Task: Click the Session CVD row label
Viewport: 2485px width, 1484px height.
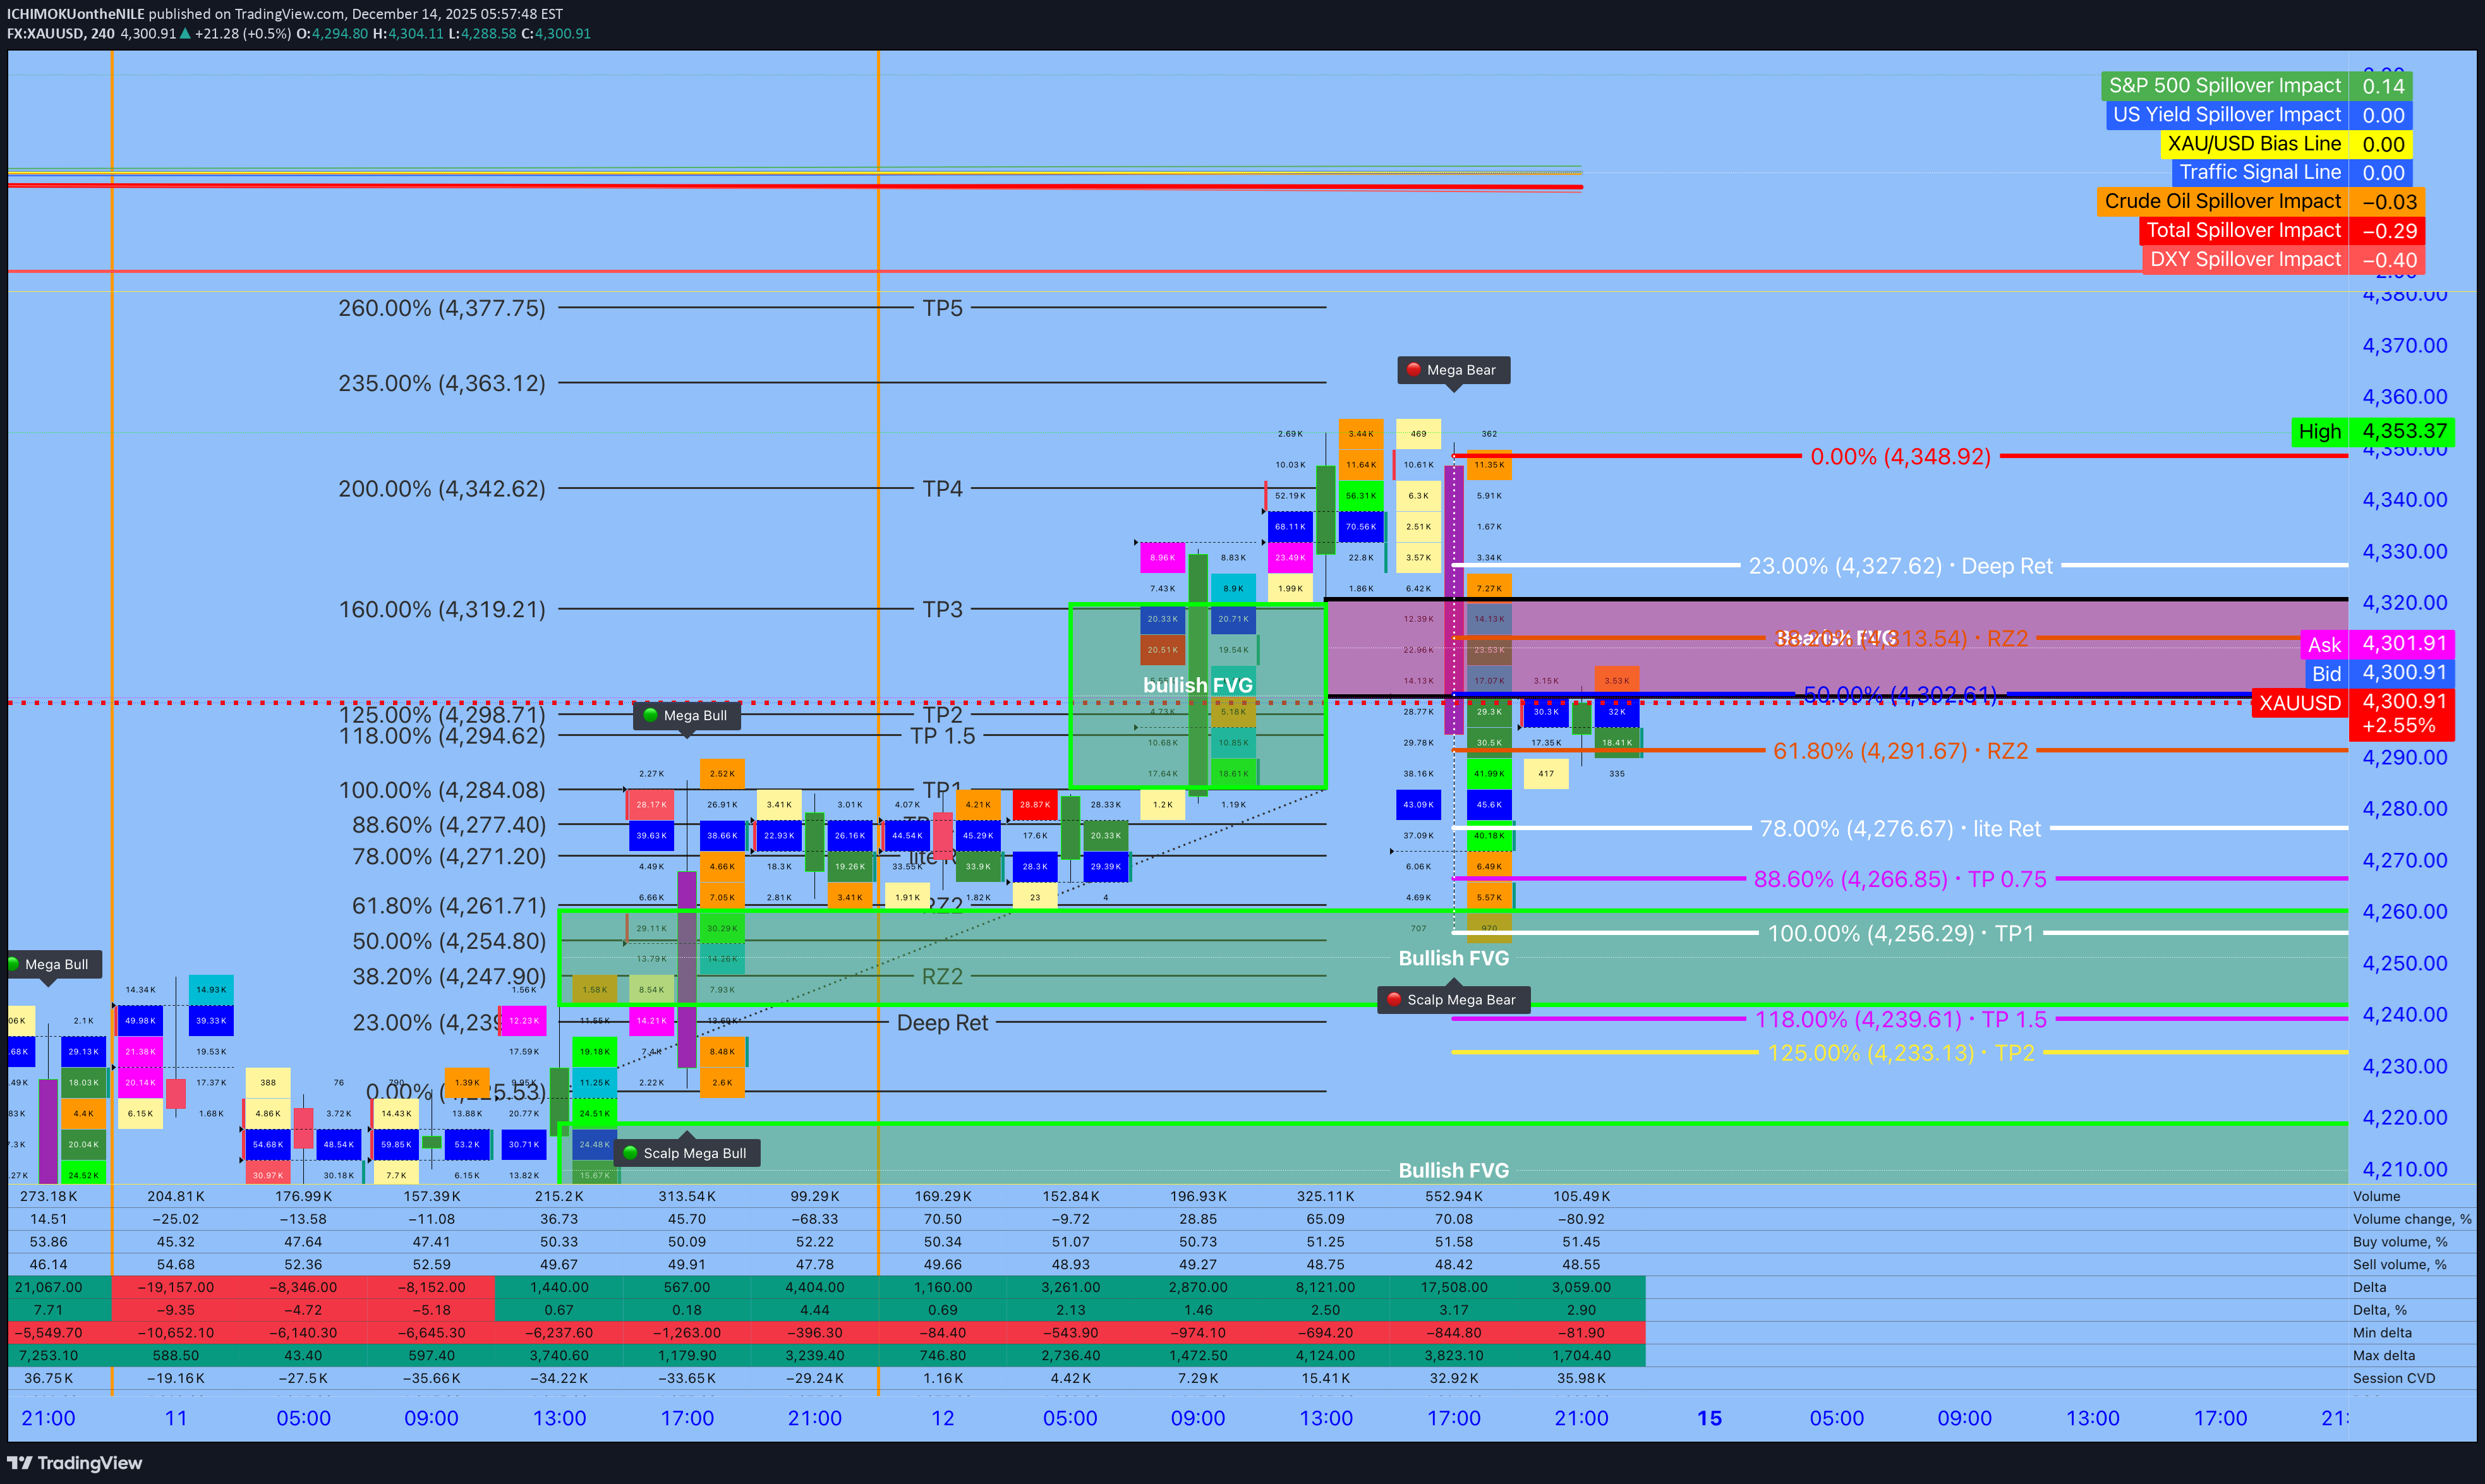Action: click(x=2393, y=1378)
